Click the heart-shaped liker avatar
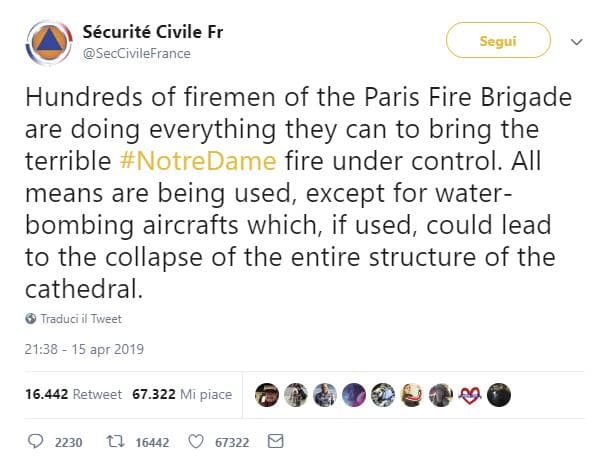Image resolution: width=615 pixels, height=467 pixels. coord(470,395)
